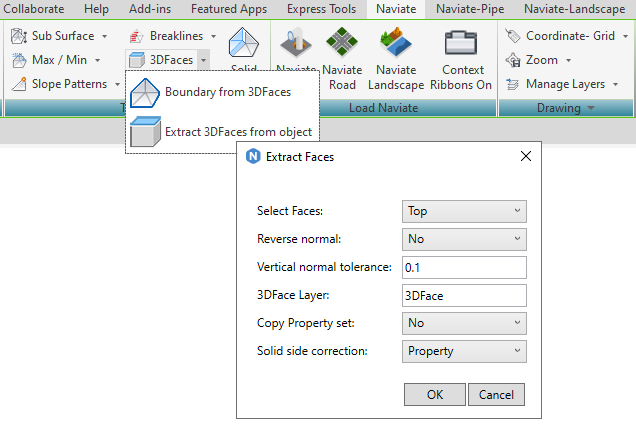Image resolution: width=636 pixels, height=424 pixels.
Task: Click the '3DFace Layer:' label
Action: coord(293,295)
